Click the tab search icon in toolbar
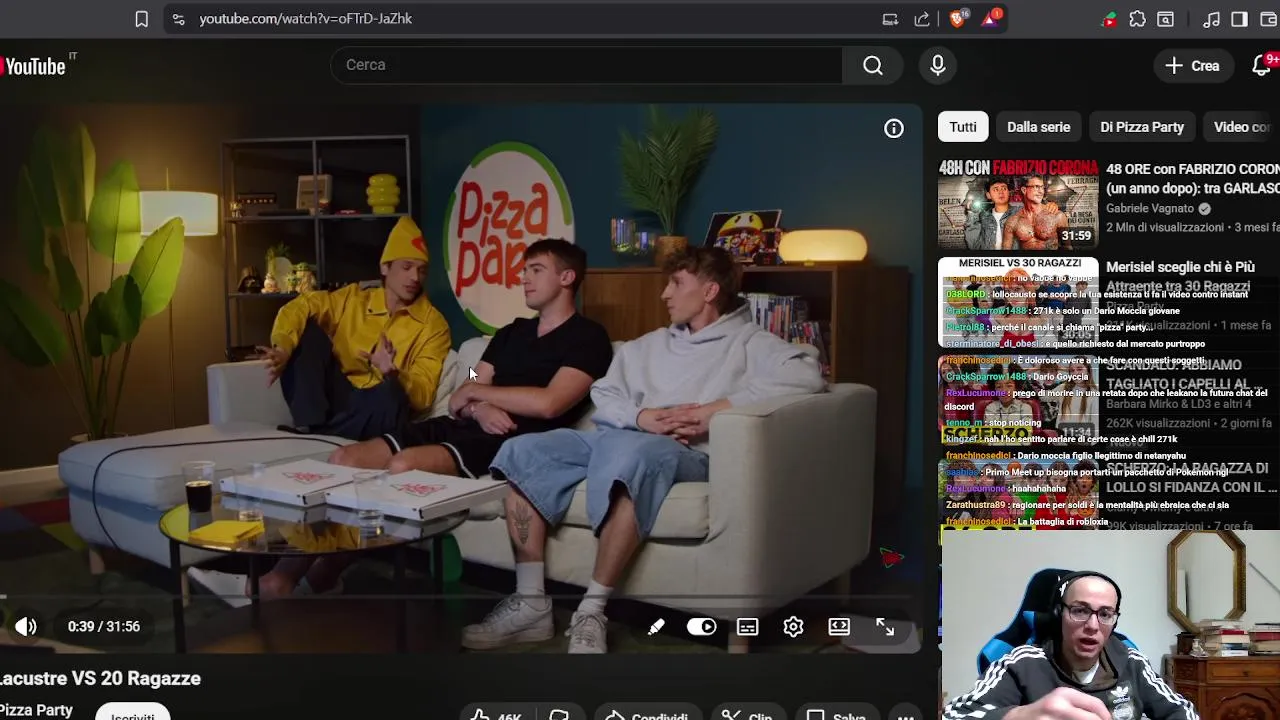The width and height of the screenshot is (1280, 720). click(1166, 19)
